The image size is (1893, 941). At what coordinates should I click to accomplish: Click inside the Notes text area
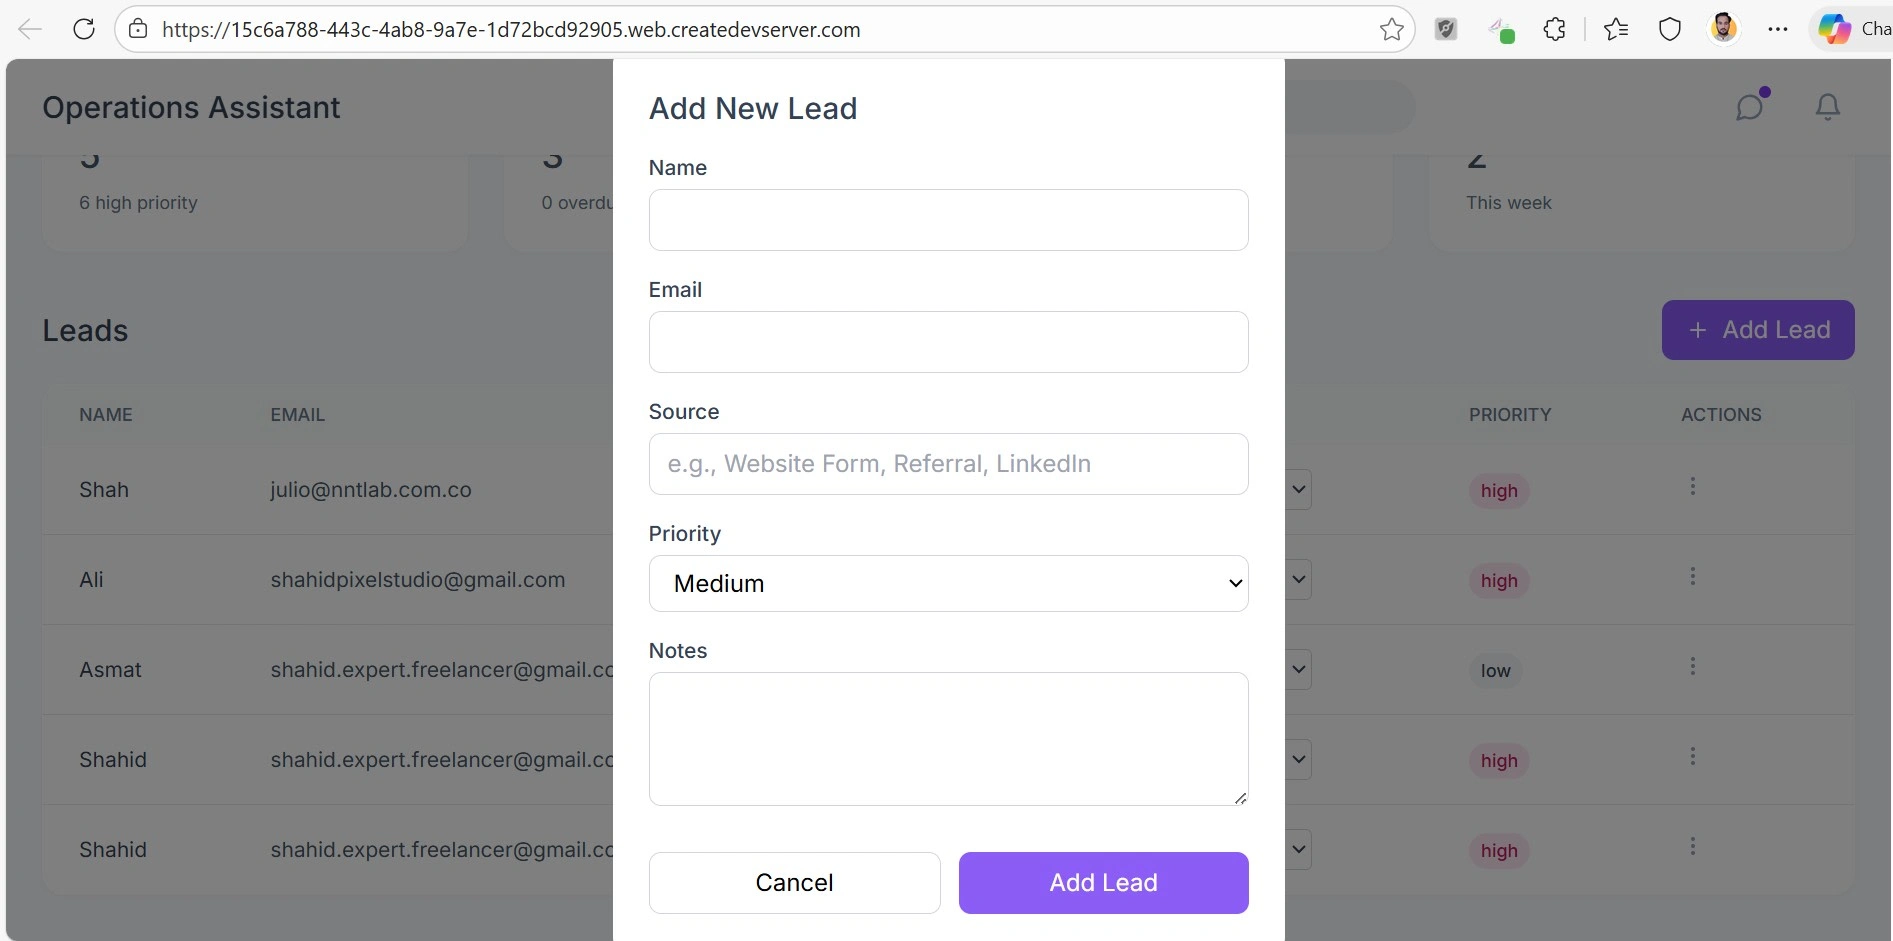point(948,738)
